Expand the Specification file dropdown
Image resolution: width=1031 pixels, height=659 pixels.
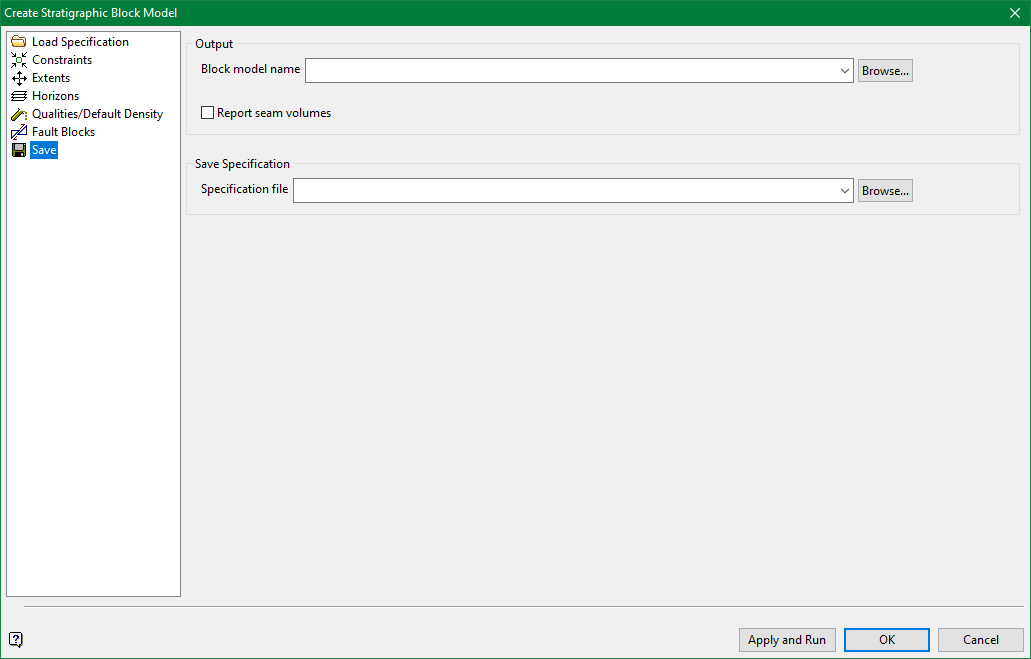click(x=845, y=190)
